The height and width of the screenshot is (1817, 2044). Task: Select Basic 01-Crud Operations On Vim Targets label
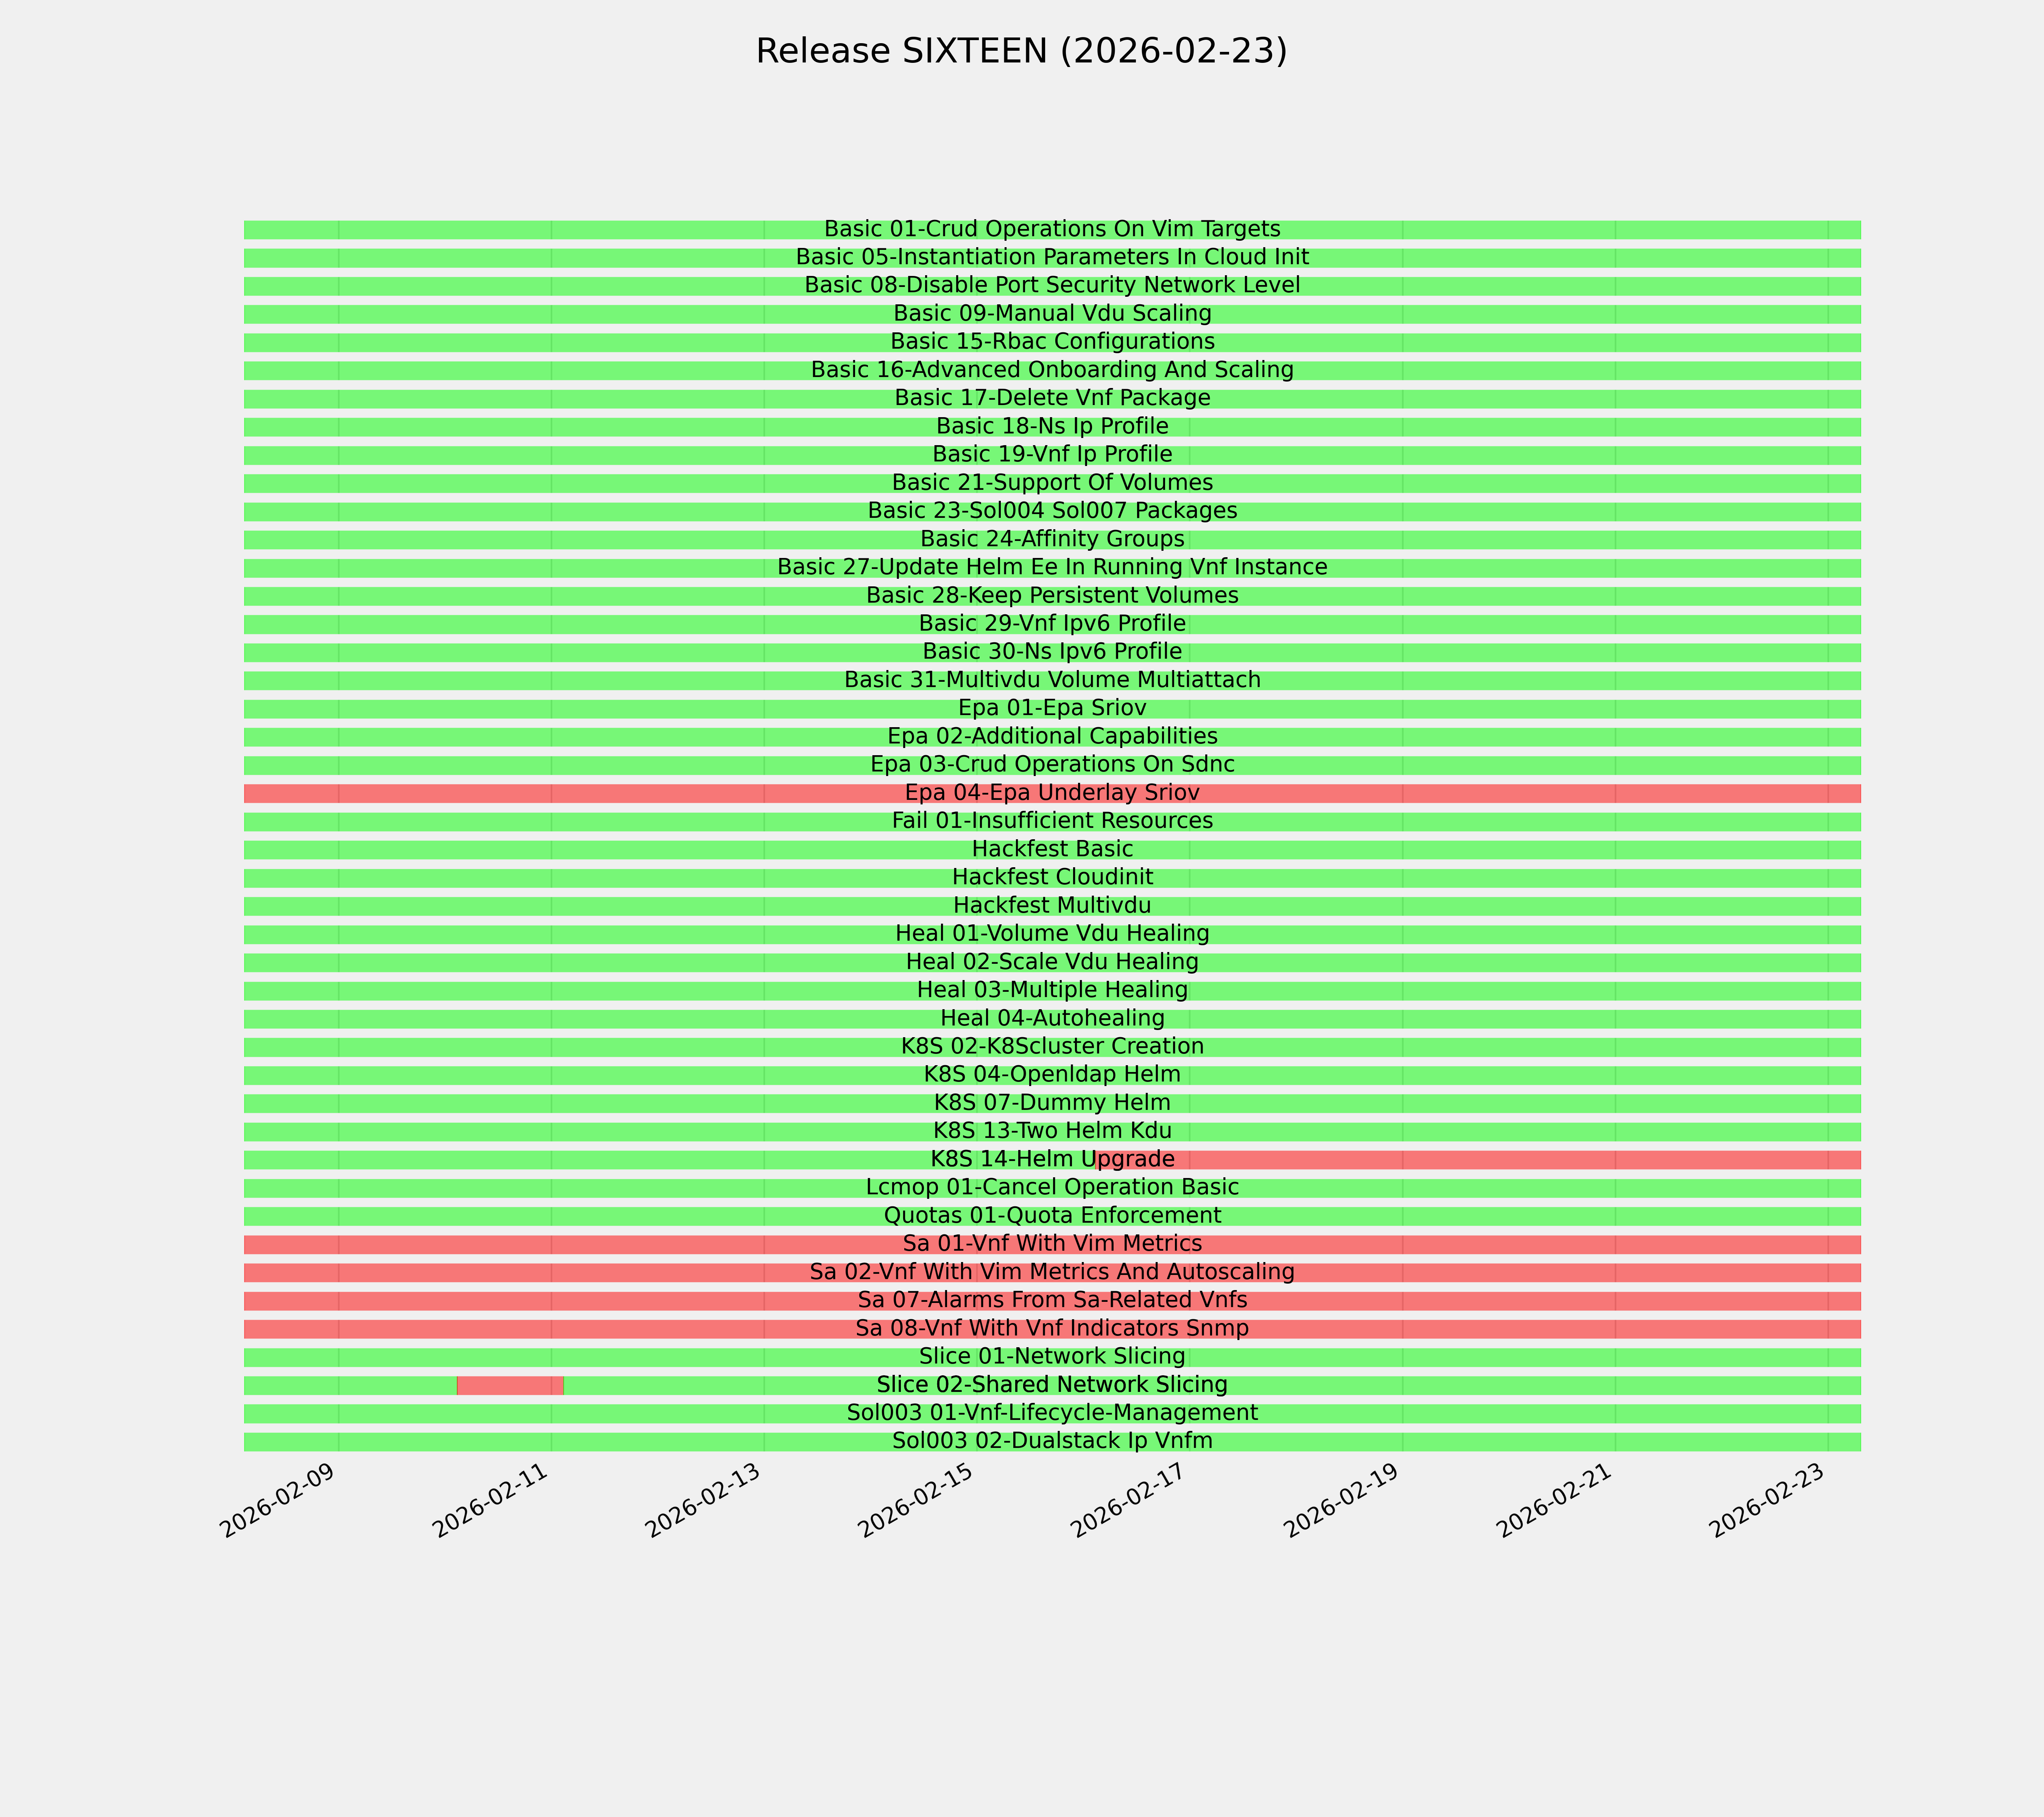[1052, 229]
